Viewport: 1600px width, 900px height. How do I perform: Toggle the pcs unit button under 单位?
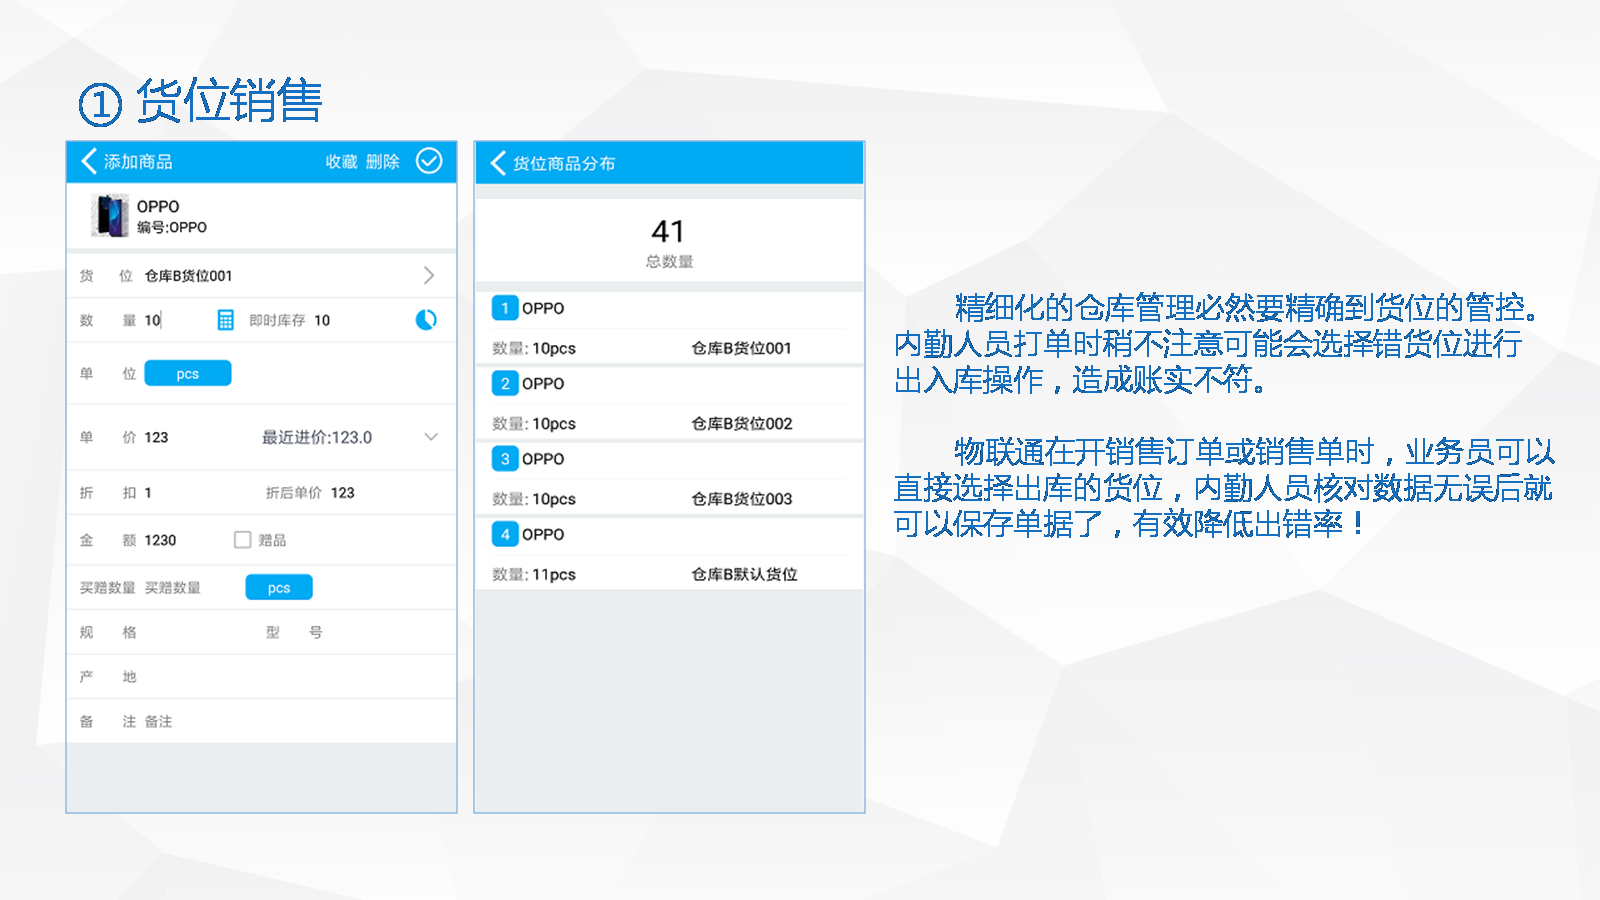[188, 374]
